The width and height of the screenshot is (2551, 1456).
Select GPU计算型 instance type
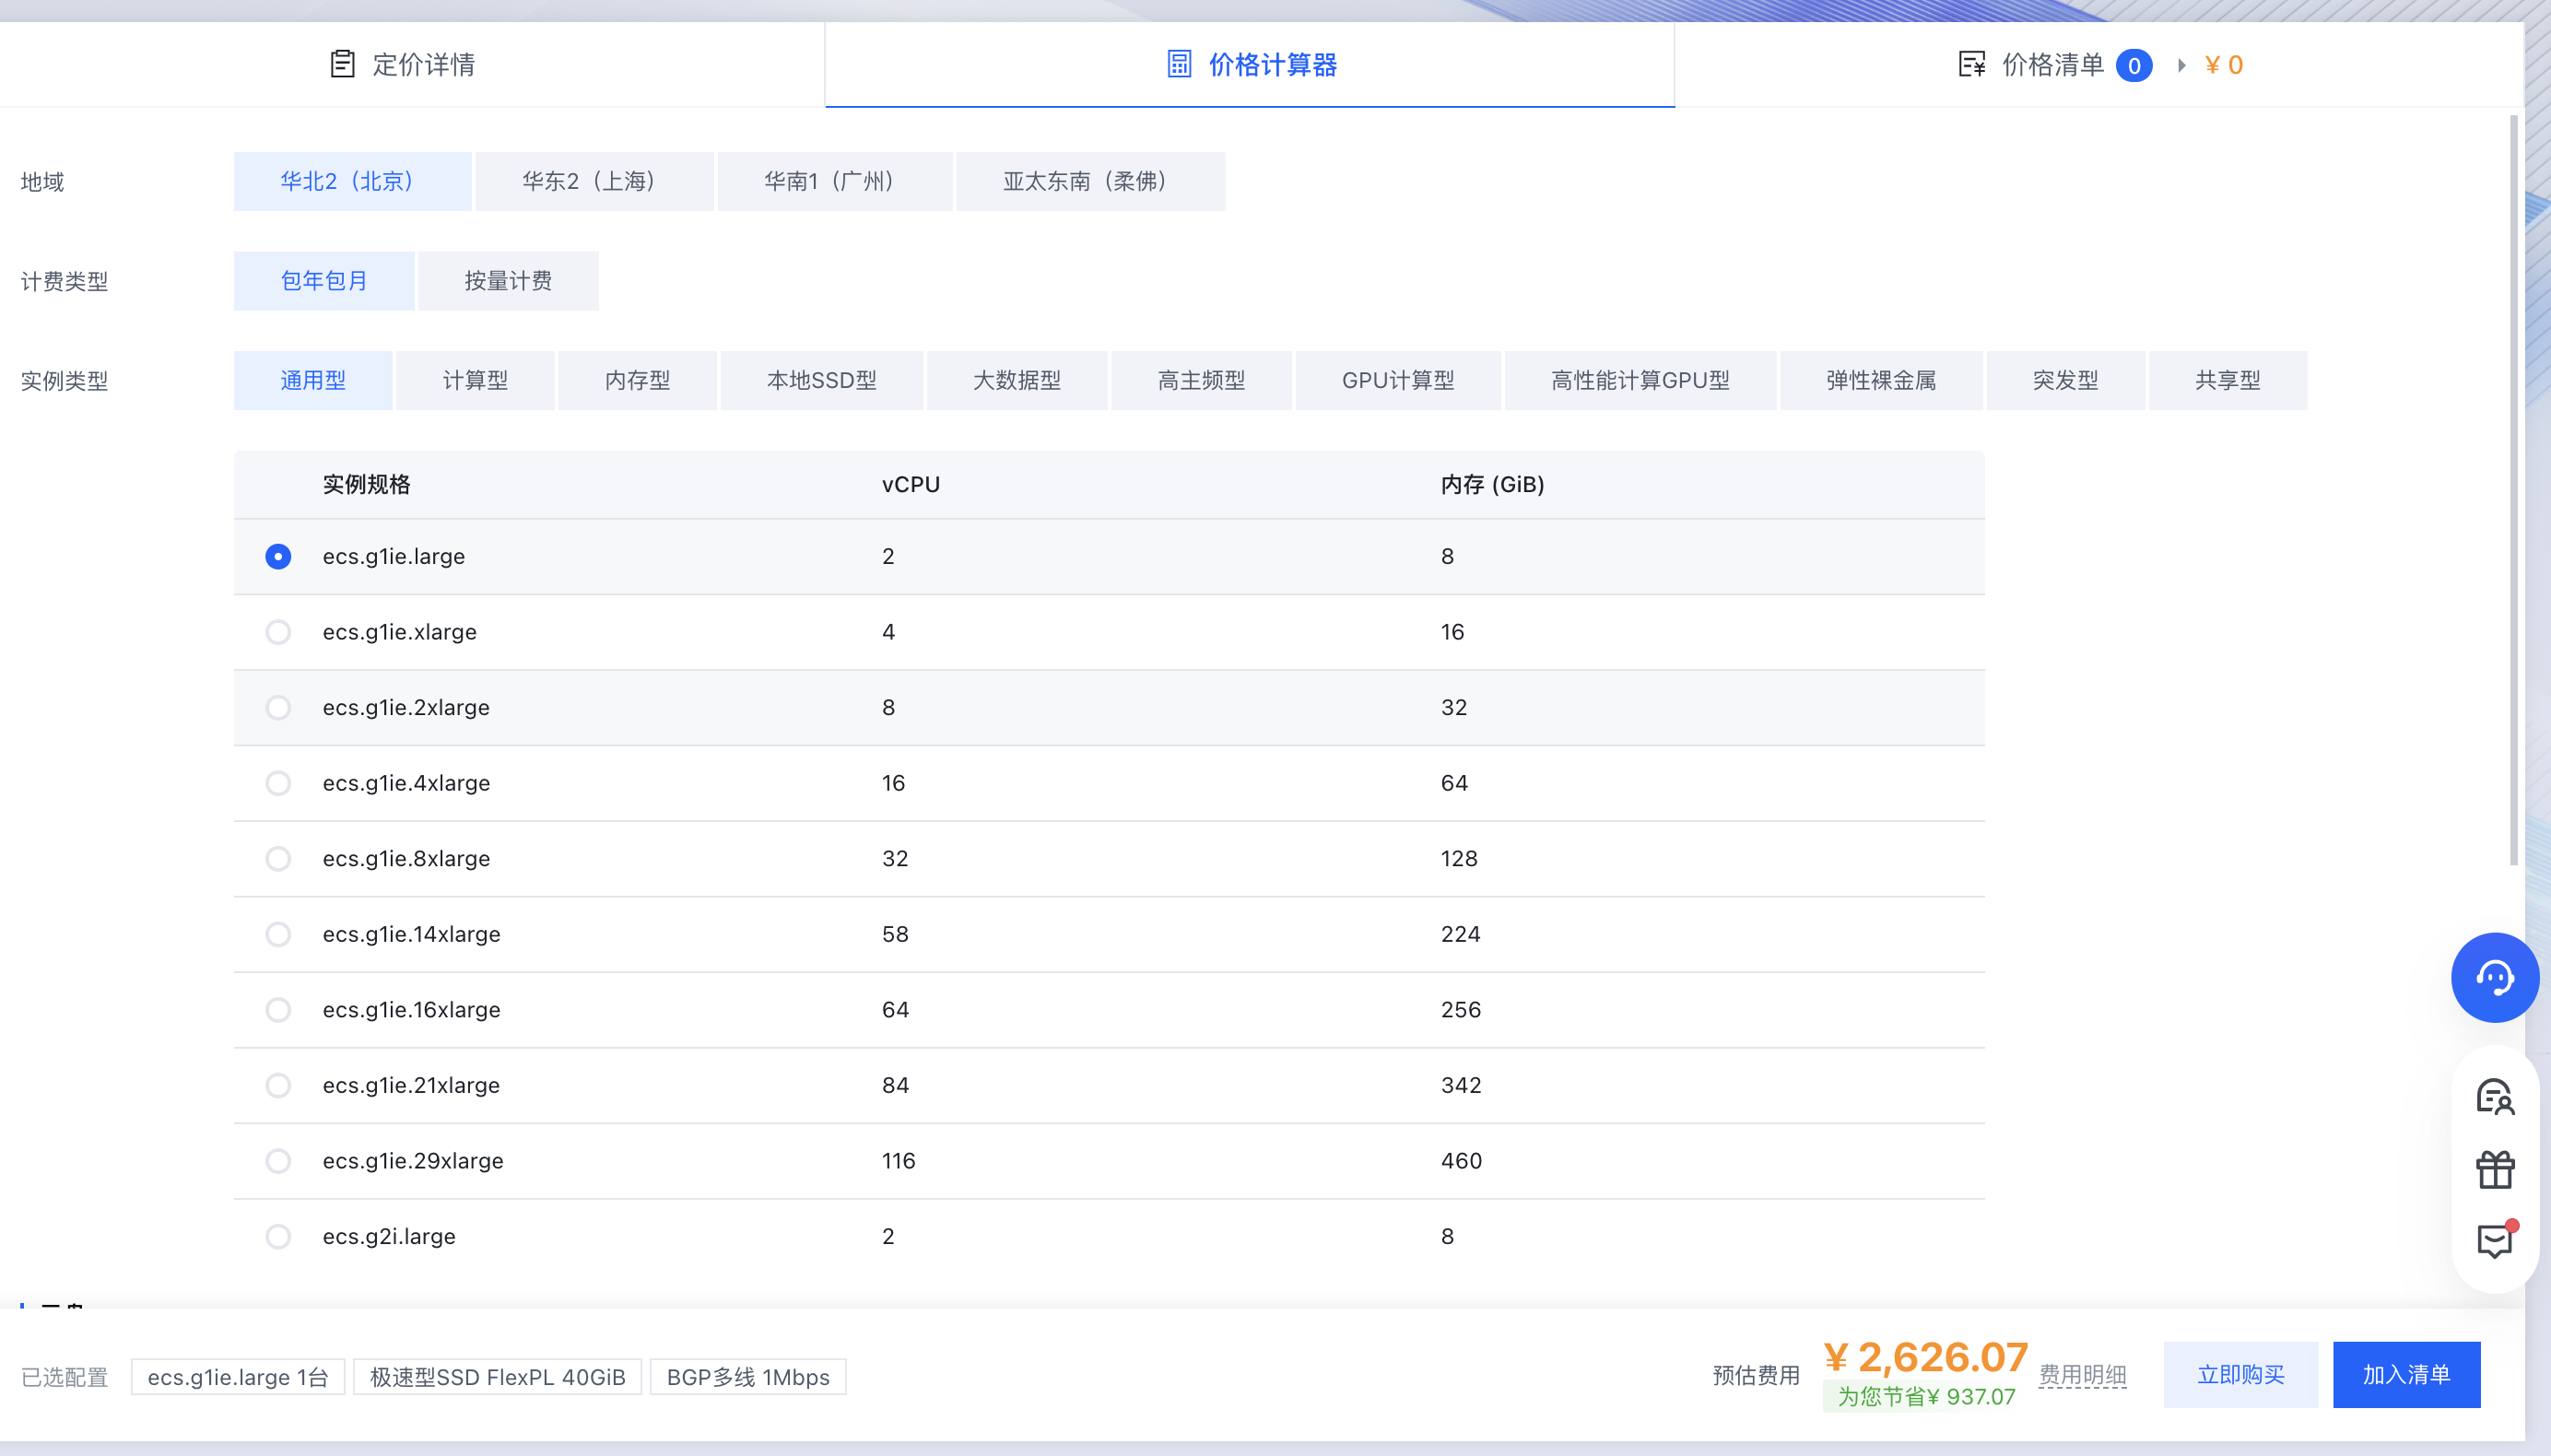pyautogui.click(x=1398, y=380)
